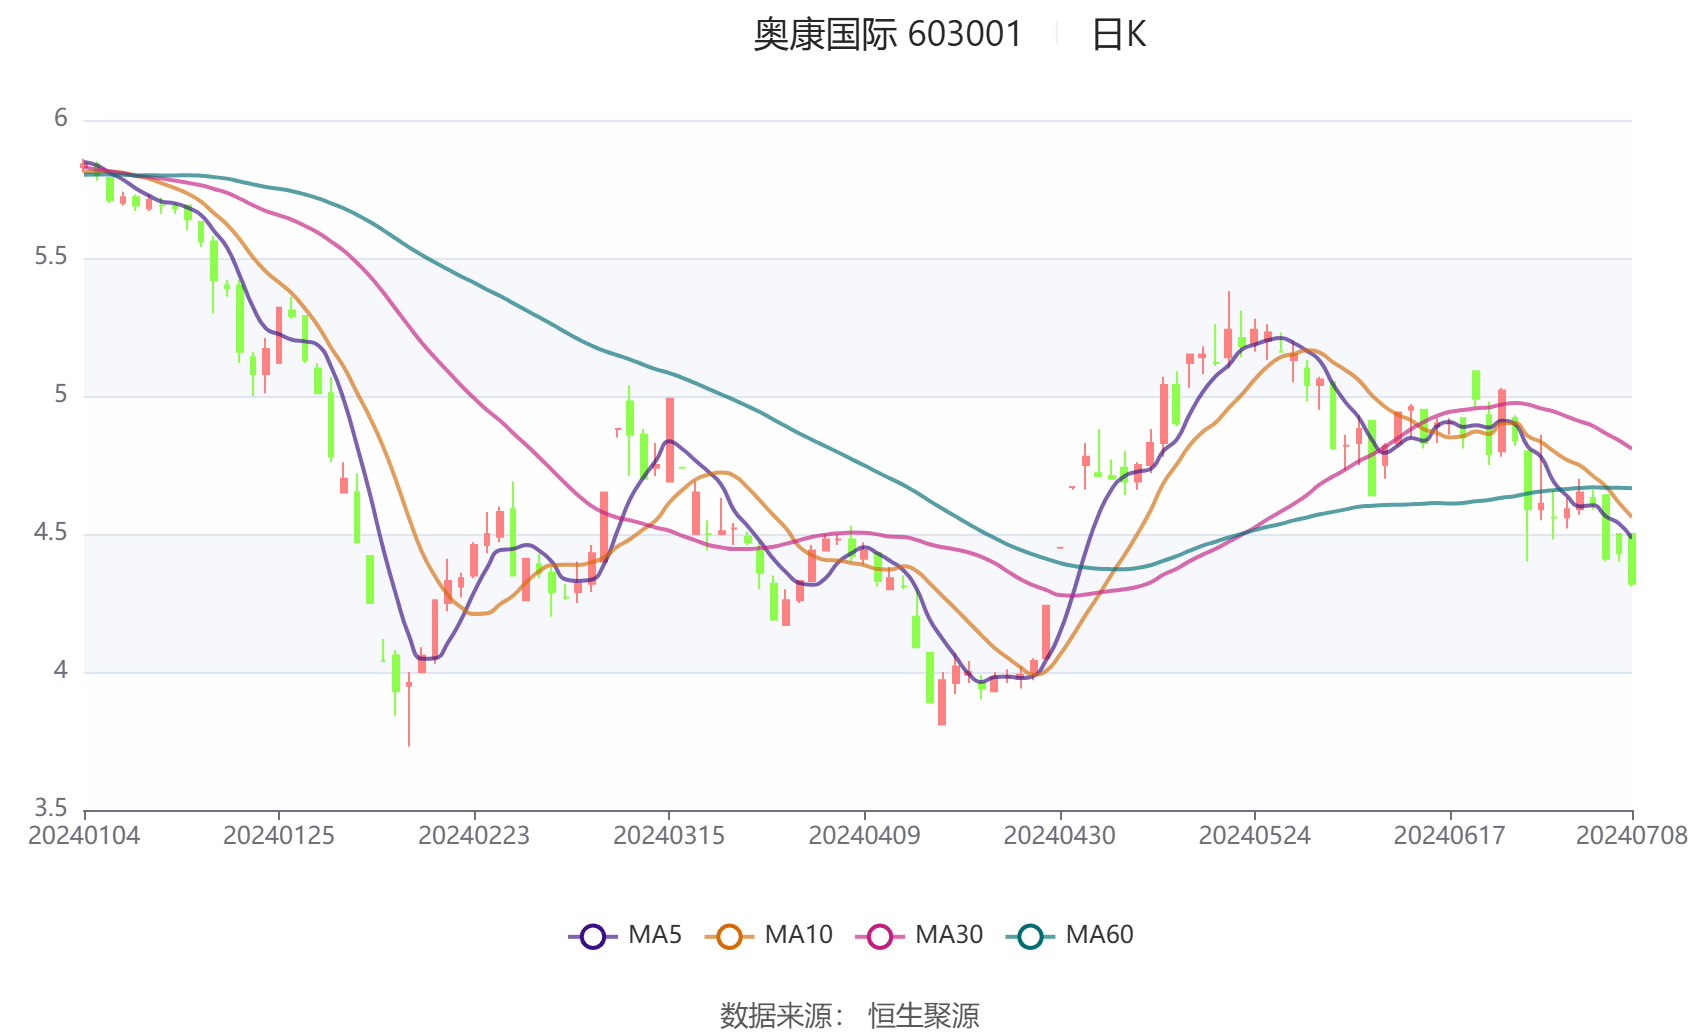Toggle the MA30 legend circle marker
This screenshot has height=1034, width=1700.
[x=880, y=937]
